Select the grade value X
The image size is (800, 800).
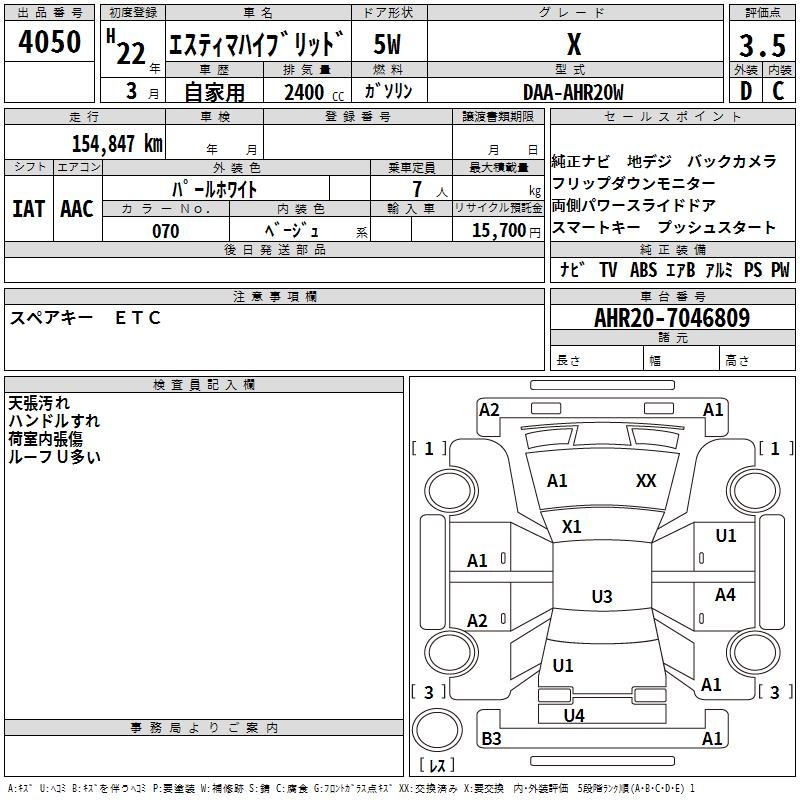tap(574, 44)
